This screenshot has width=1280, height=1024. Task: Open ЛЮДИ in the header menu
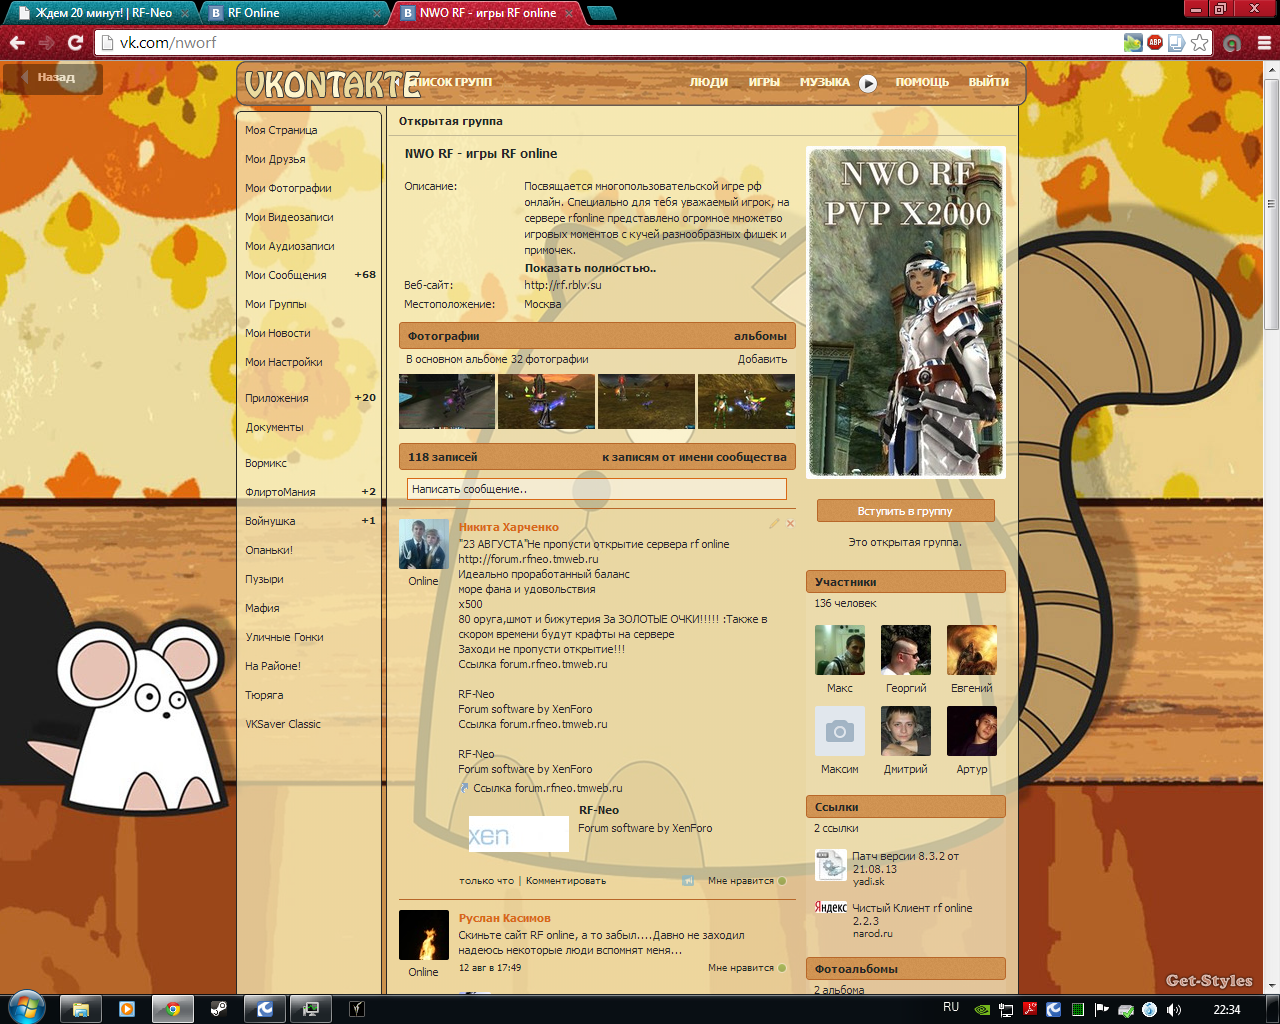708,82
